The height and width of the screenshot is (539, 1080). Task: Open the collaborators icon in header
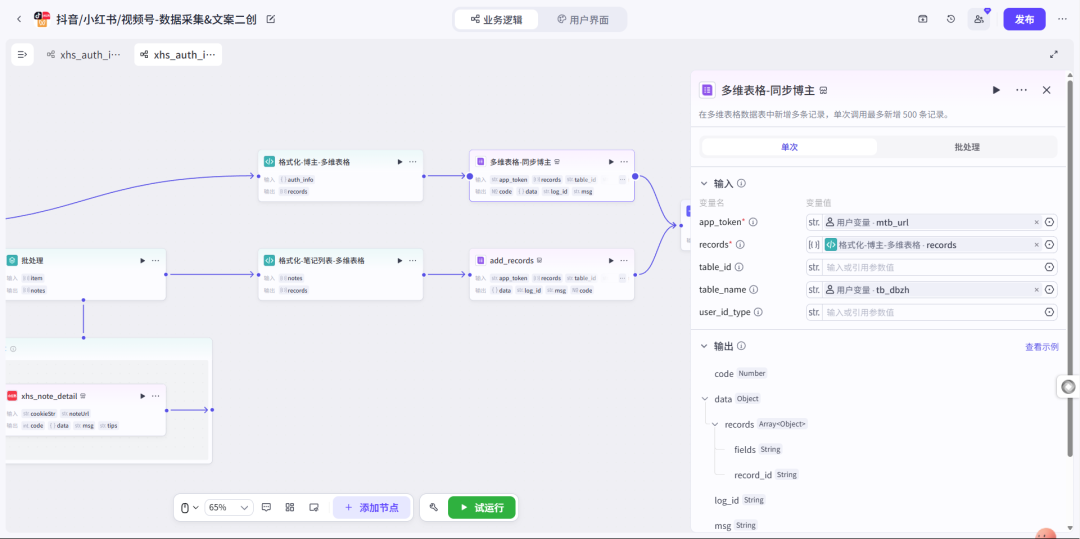pos(979,19)
